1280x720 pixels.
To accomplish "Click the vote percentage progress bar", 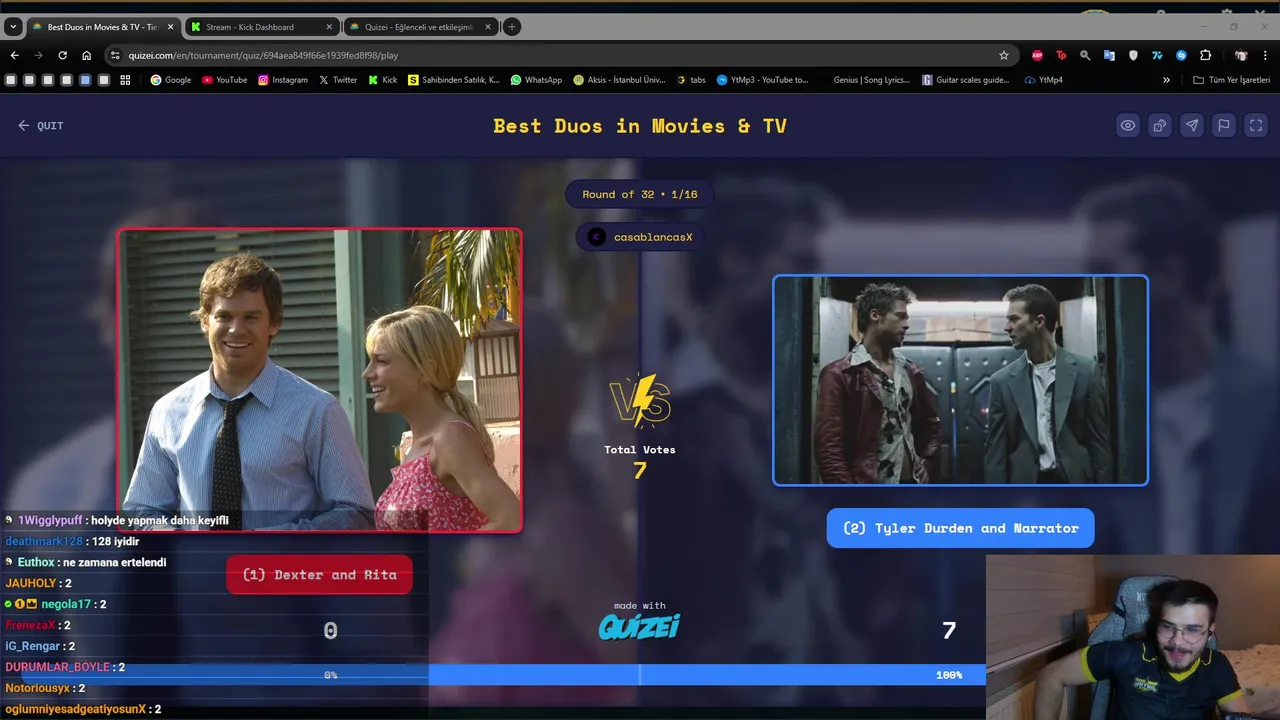I will [x=640, y=675].
